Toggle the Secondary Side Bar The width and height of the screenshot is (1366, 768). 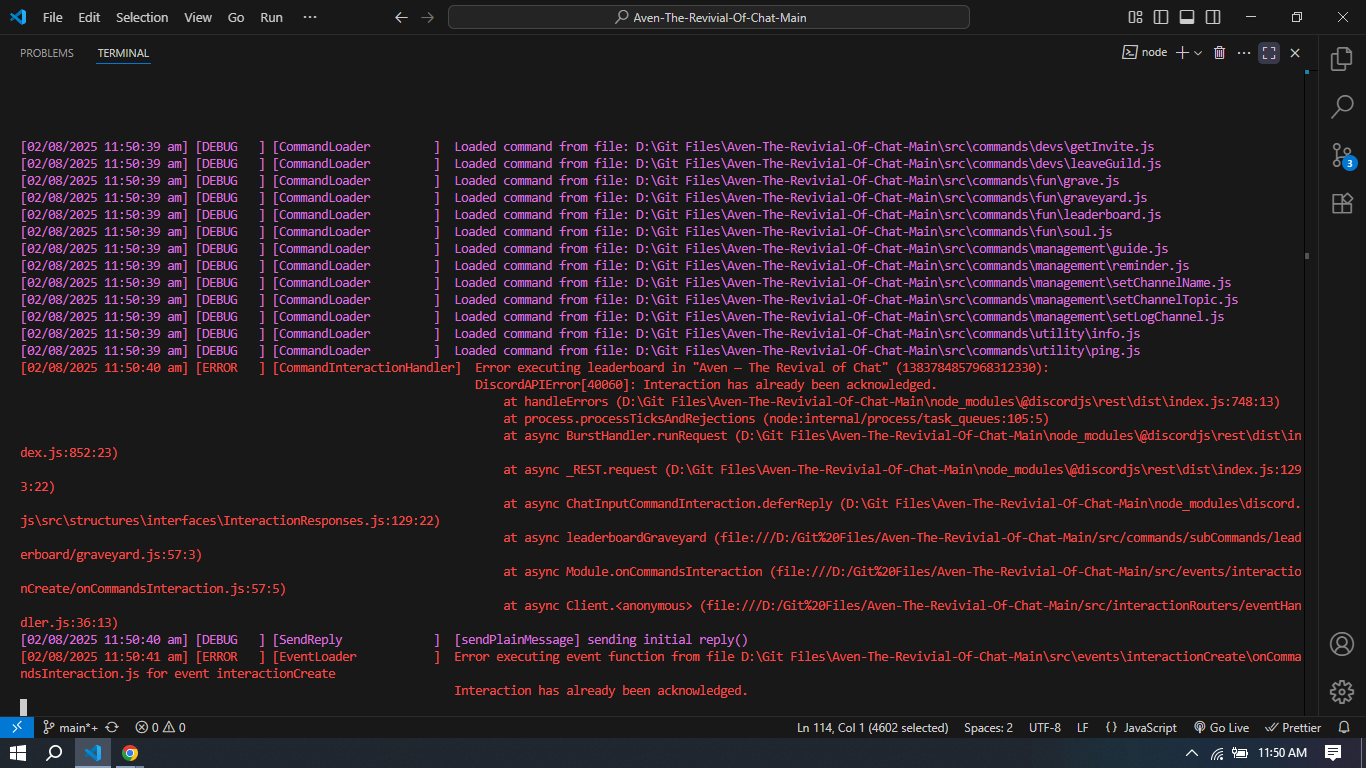1213,17
